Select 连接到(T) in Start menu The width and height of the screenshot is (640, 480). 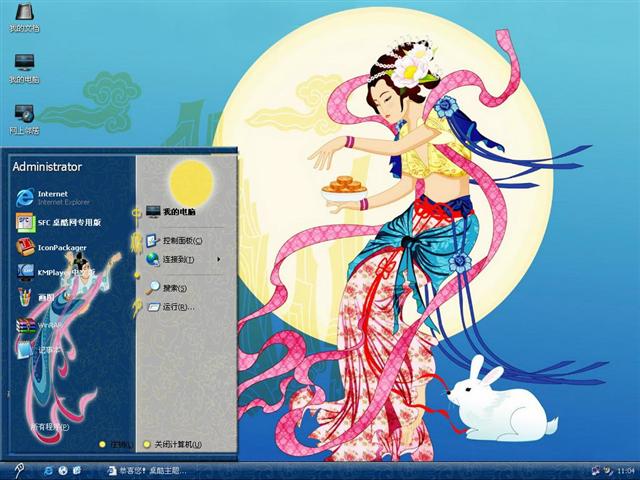(170, 259)
